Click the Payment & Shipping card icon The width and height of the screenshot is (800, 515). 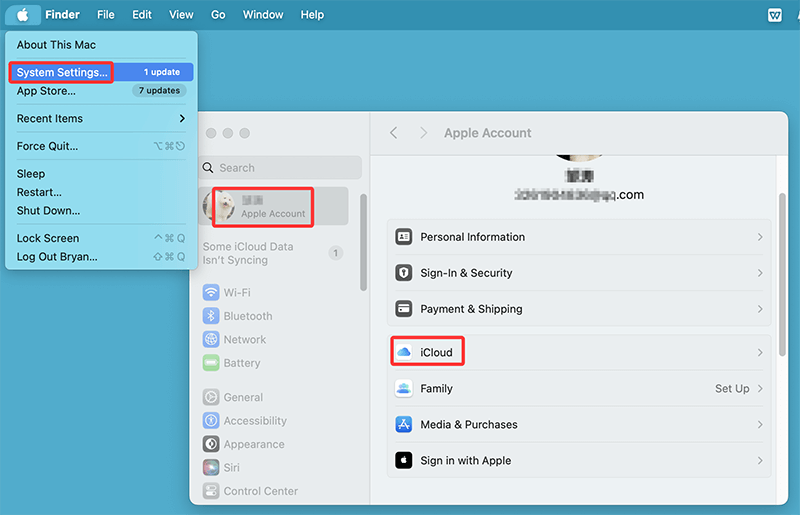click(404, 309)
